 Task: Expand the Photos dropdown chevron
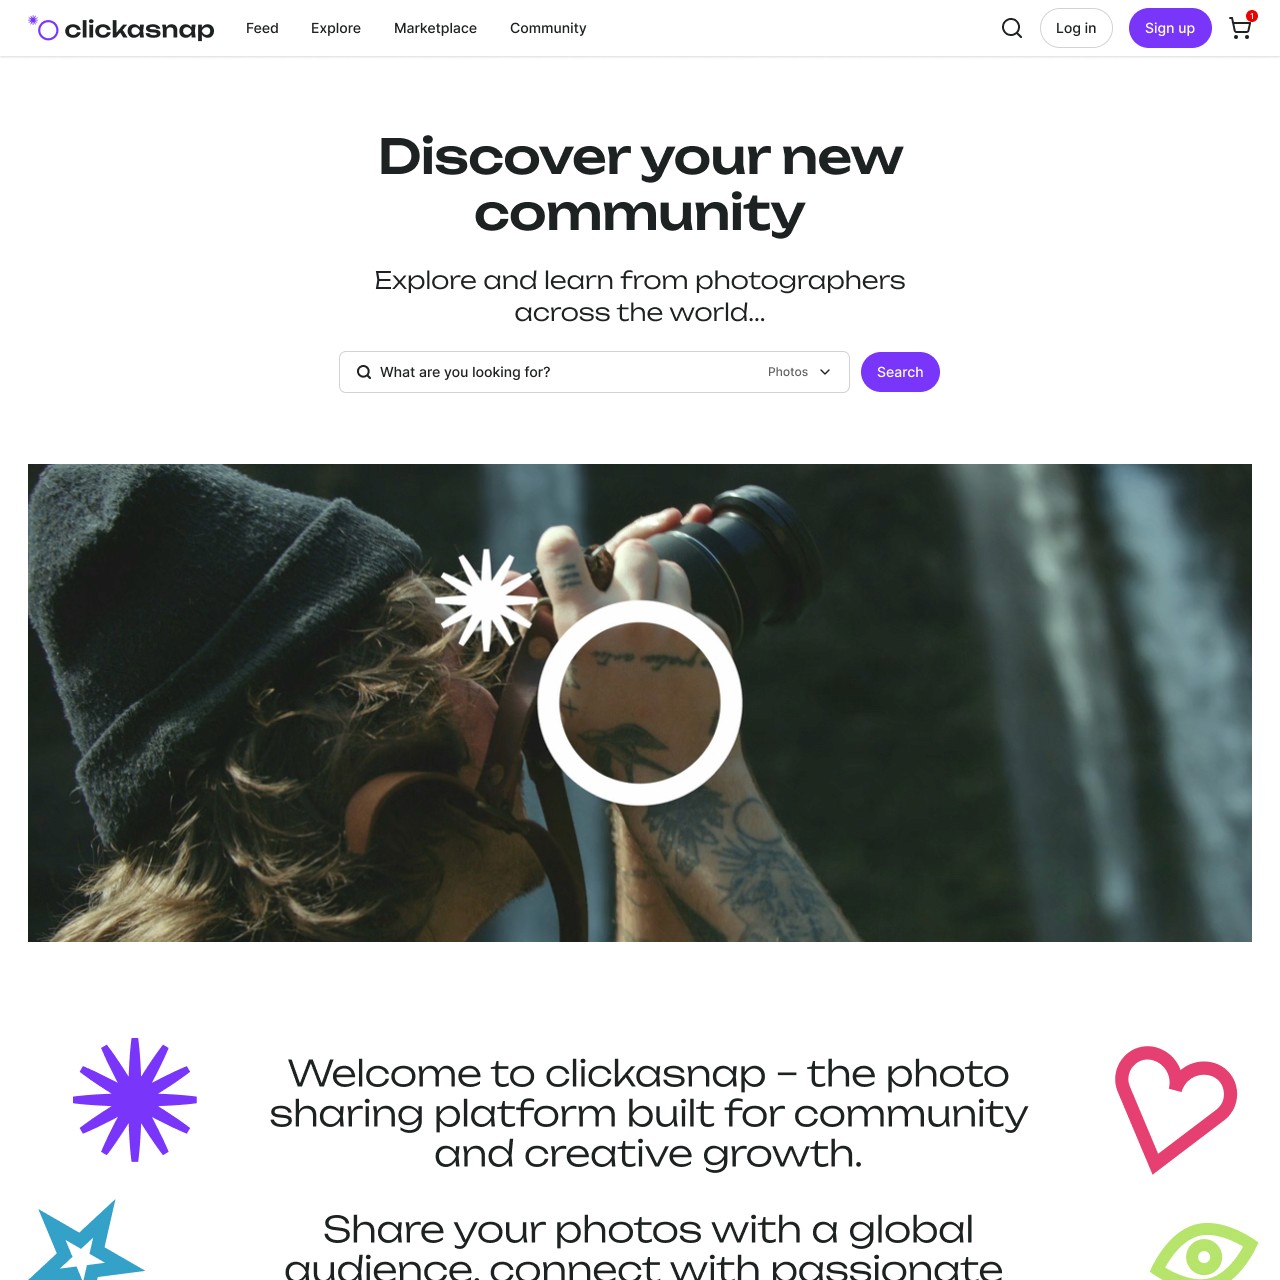[825, 372]
